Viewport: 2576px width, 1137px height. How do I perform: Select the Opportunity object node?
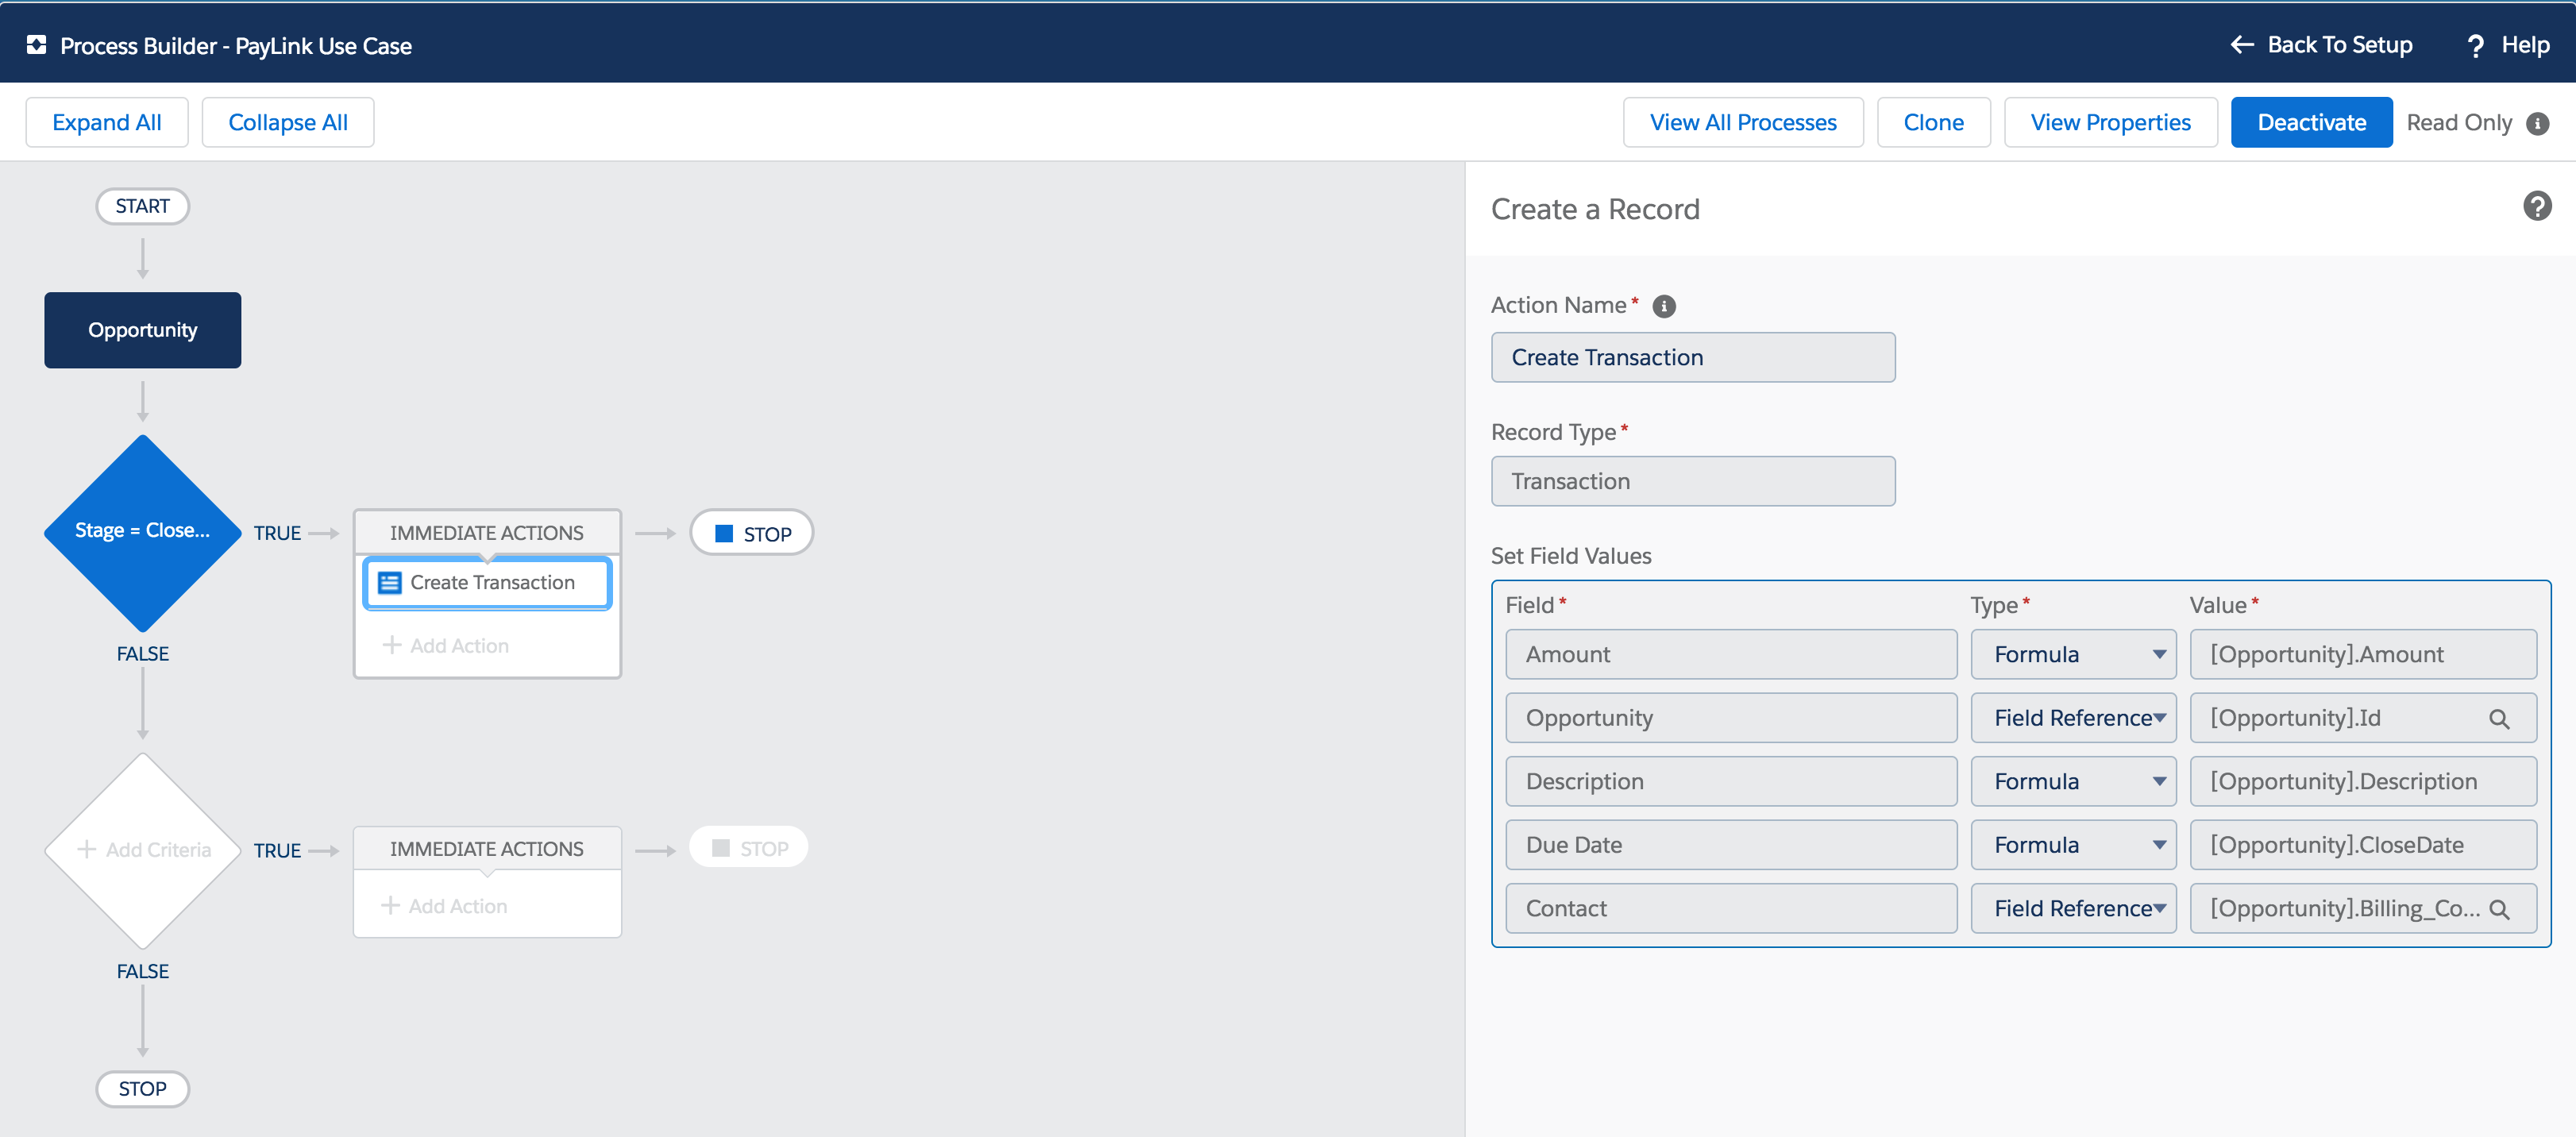click(143, 331)
